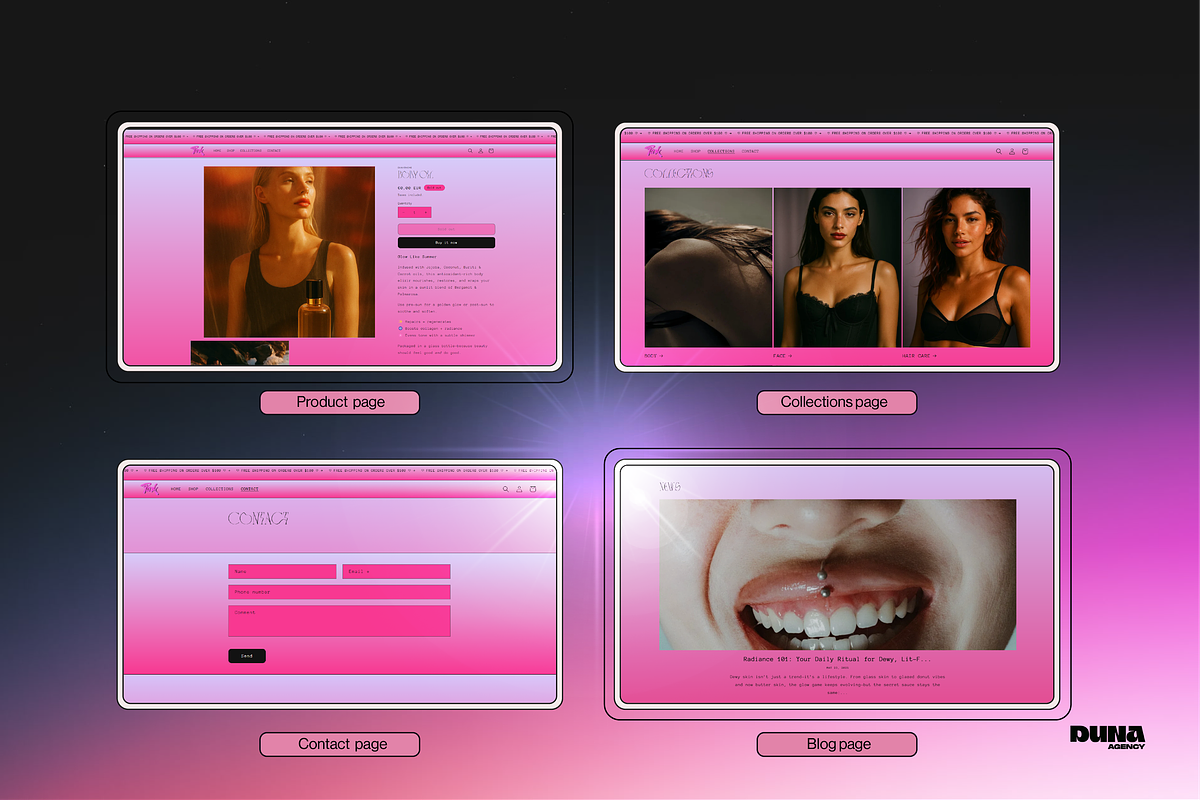Image resolution: width=1200 pixels, height=800 pixels.
Task: Open search on the Product page mockup
Action: click(471, 151)
